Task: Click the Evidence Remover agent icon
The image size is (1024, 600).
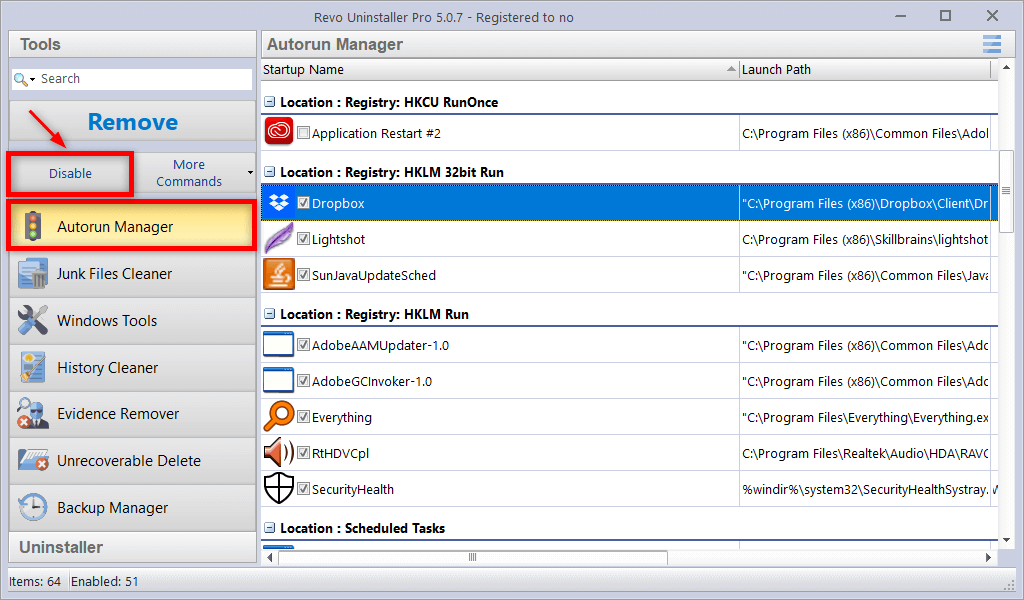Action: pyautogui.click(x=33, y=414)
